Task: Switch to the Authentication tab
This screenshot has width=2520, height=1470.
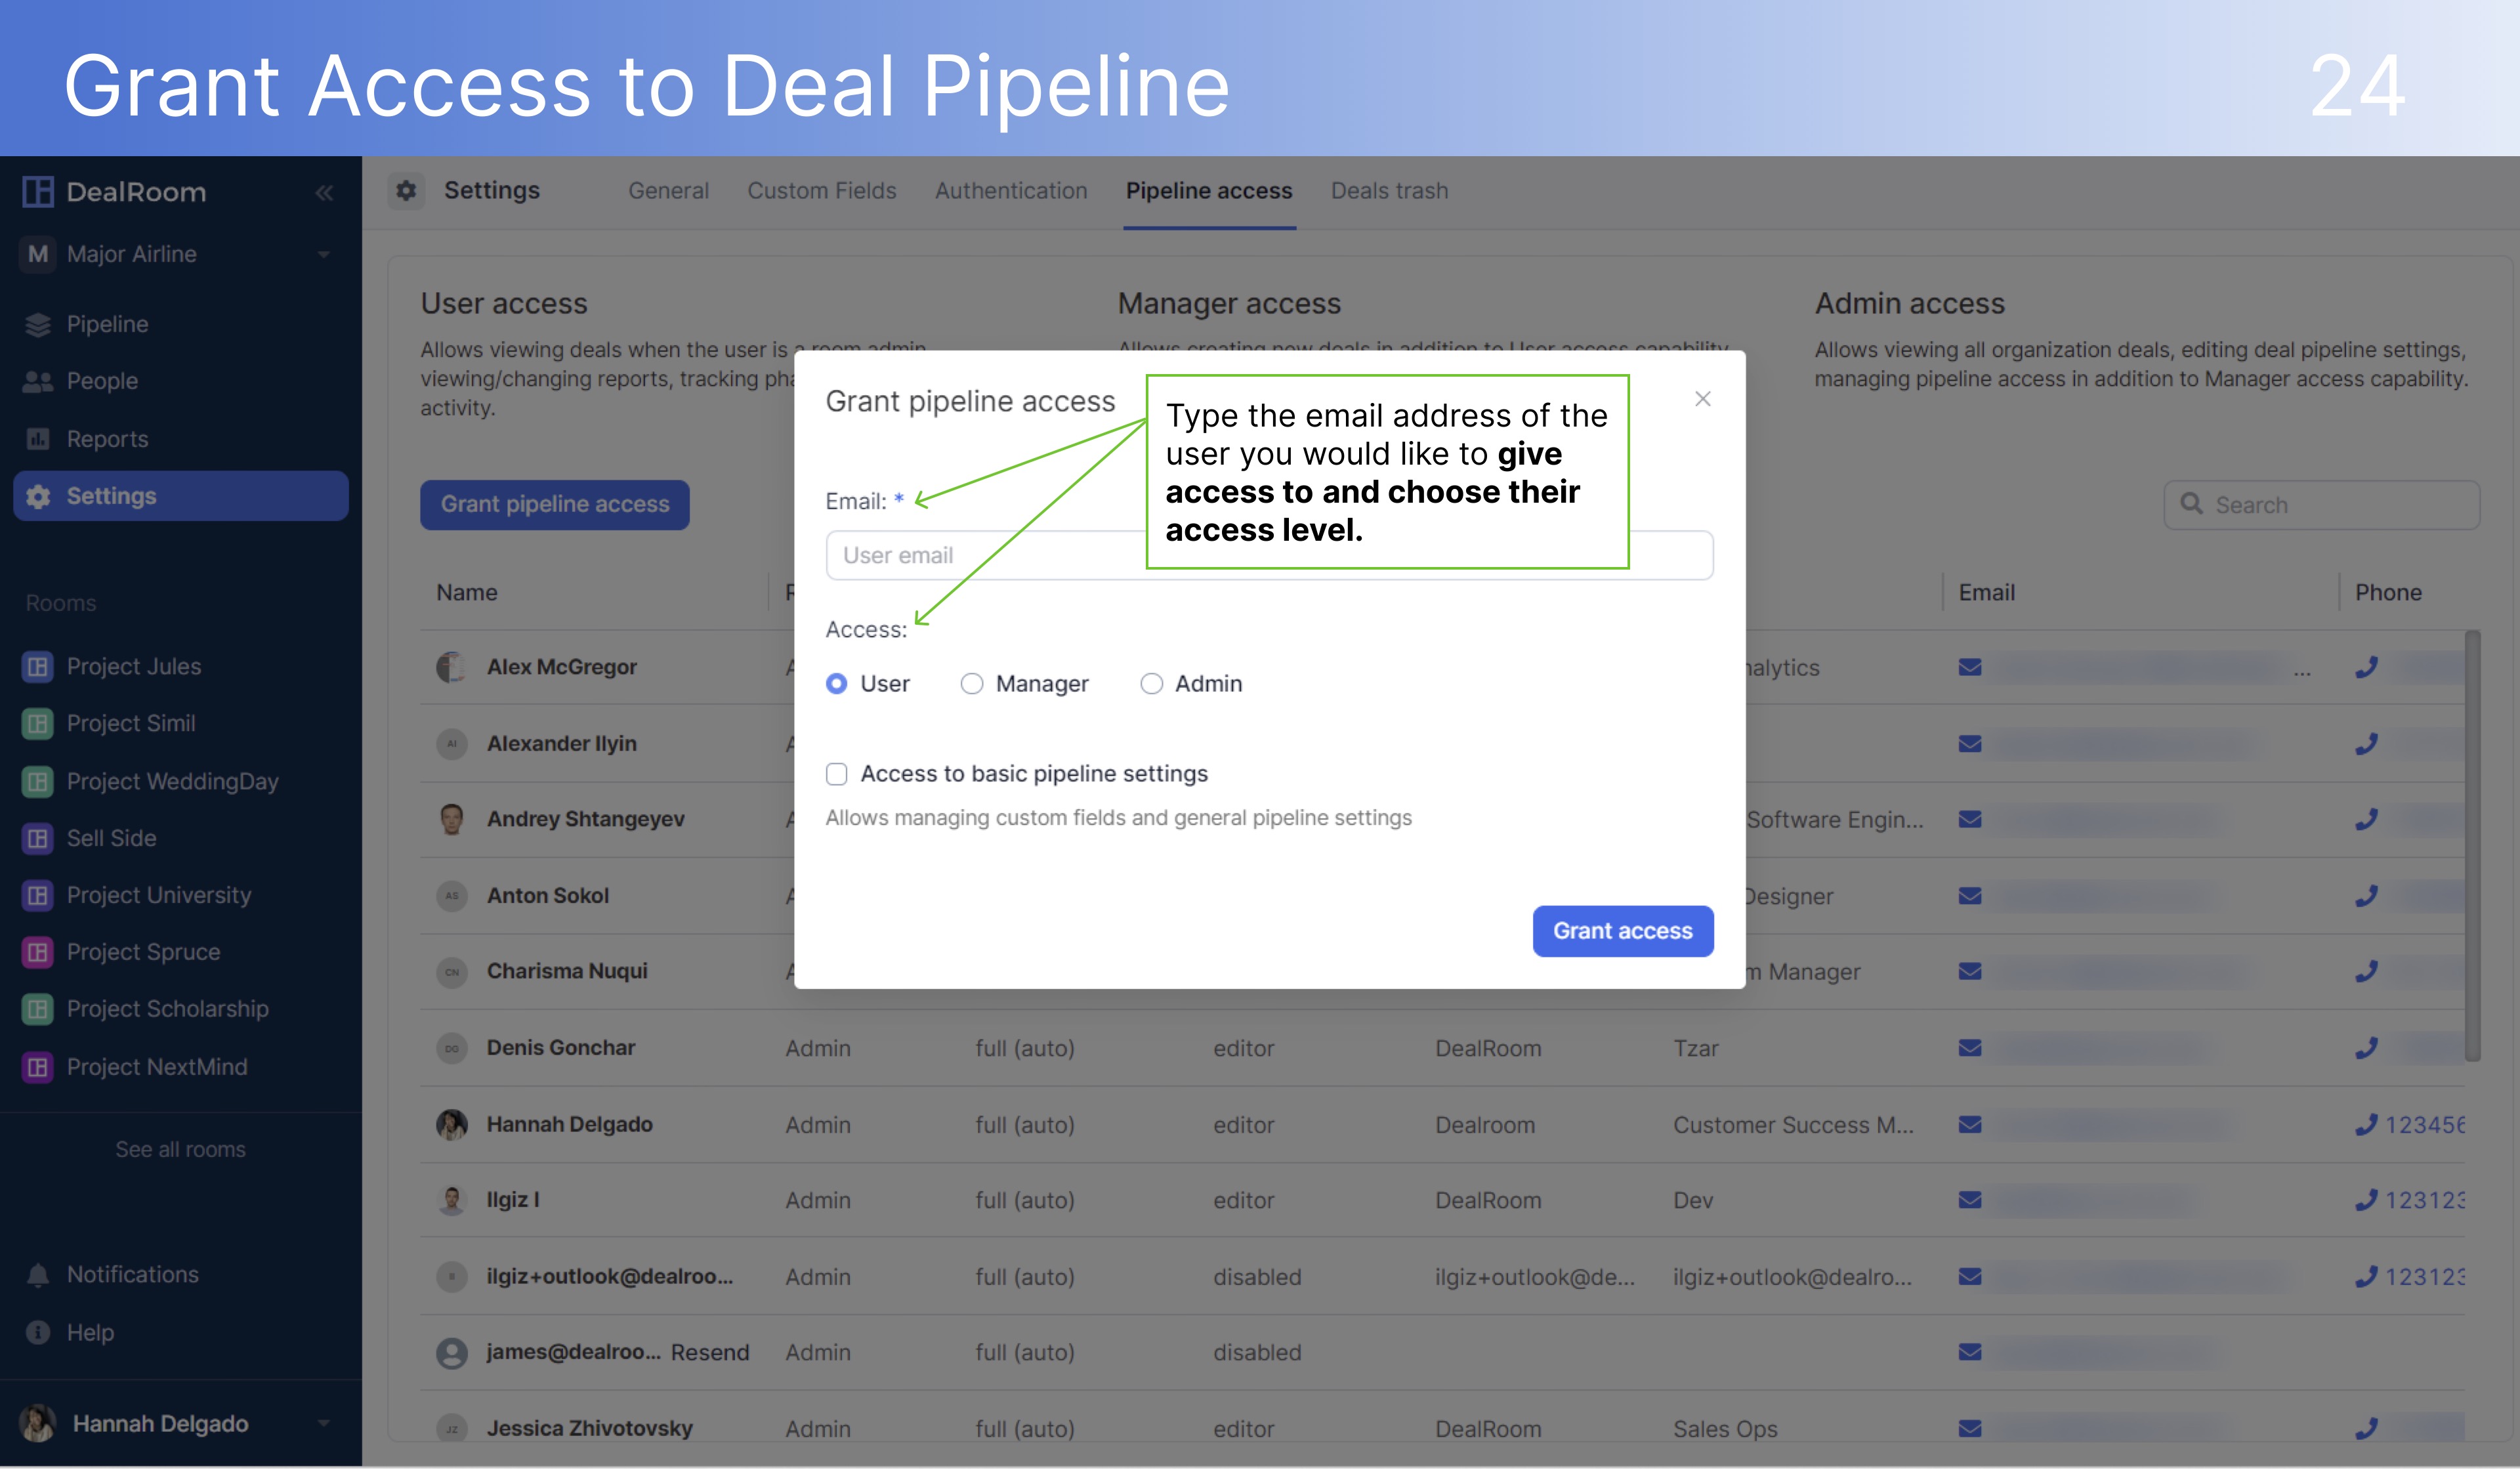Action: tap(1011, 190)
